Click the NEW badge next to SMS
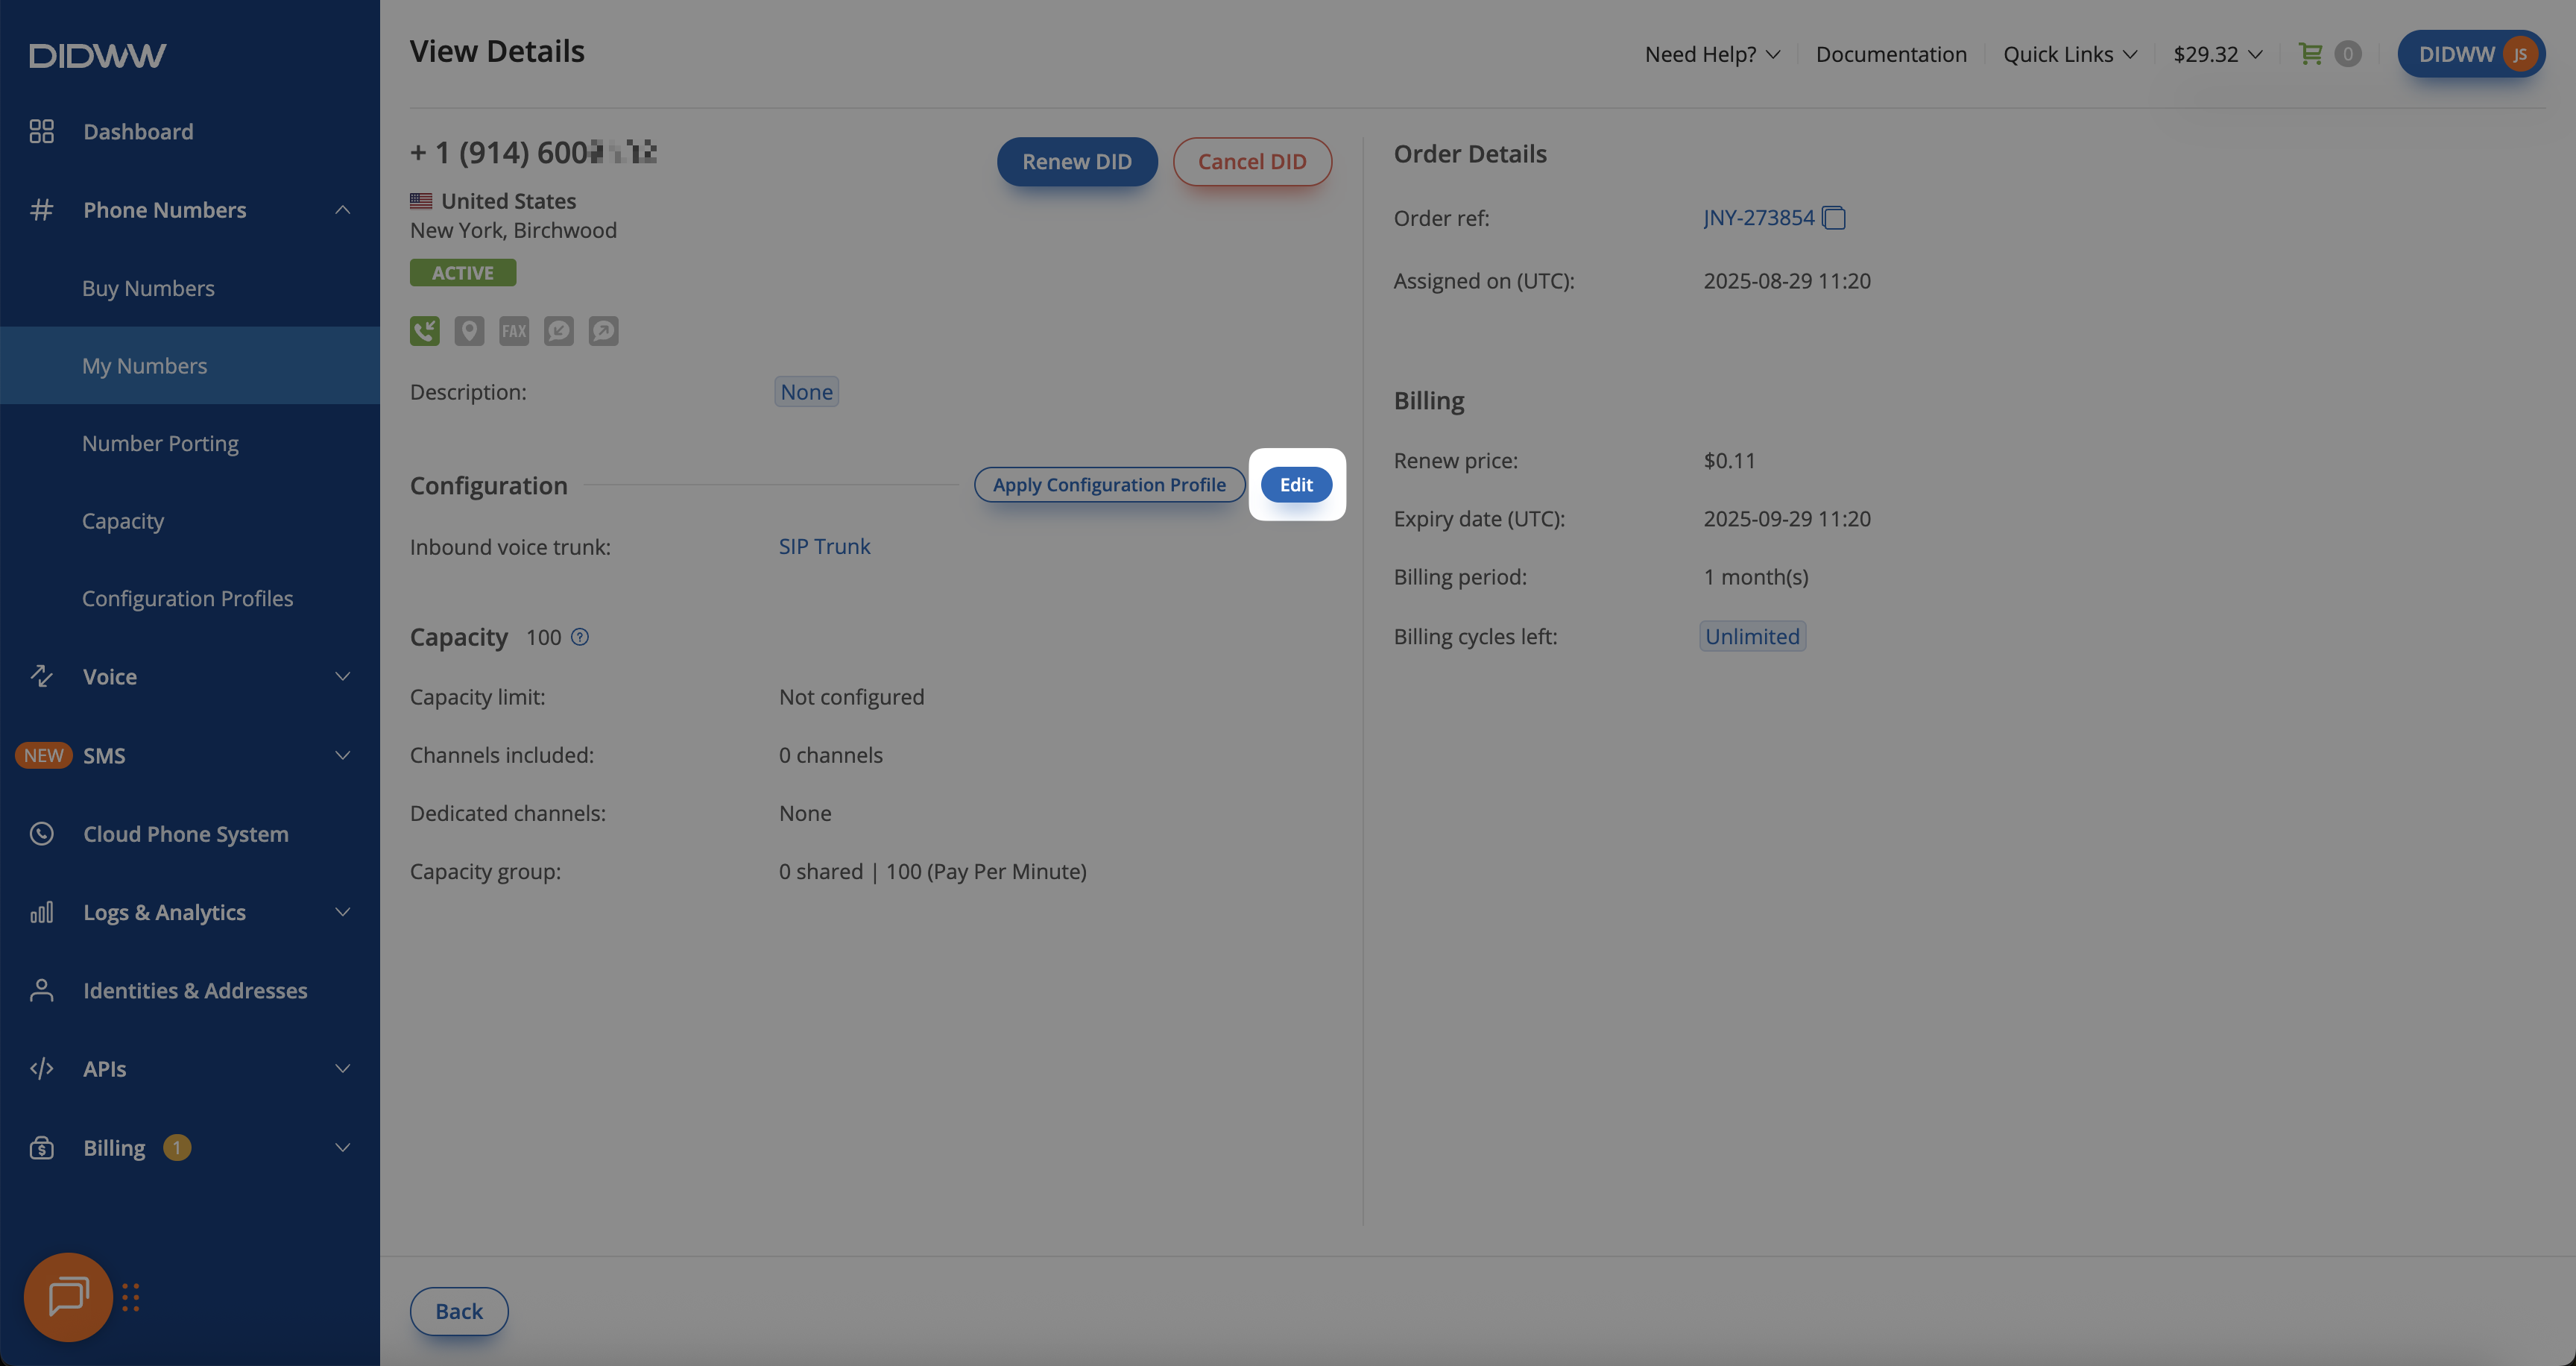 (44, 755)
